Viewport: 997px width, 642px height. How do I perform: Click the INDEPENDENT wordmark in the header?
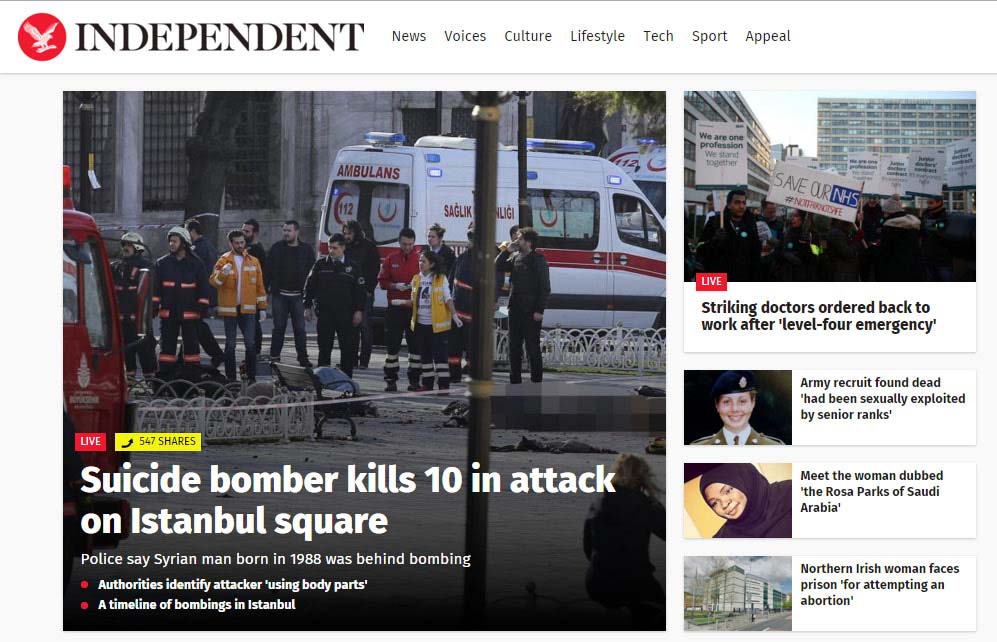coord(220,37)
